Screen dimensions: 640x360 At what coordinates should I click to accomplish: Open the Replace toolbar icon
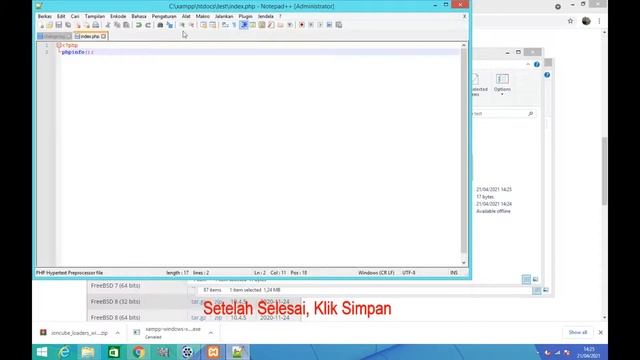point(170,25)
